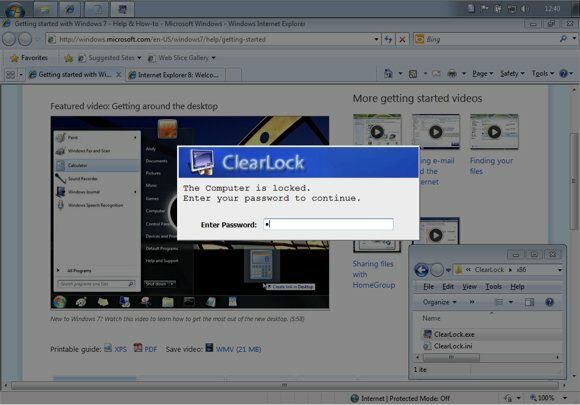The image size is (580, 405).
Task: Open the Favorites star button
Action: click(29, 58)
